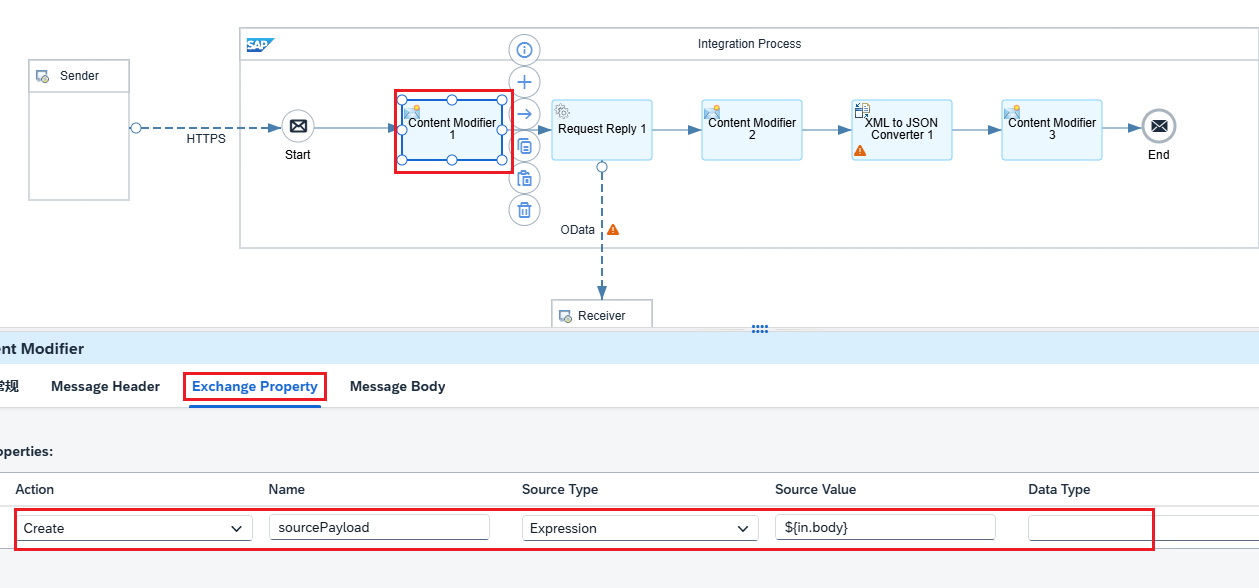The height and width of the screenshot is (588, 1259).
Task: Click warning icon on XML to JSON Converter
Action: (860, 150)
